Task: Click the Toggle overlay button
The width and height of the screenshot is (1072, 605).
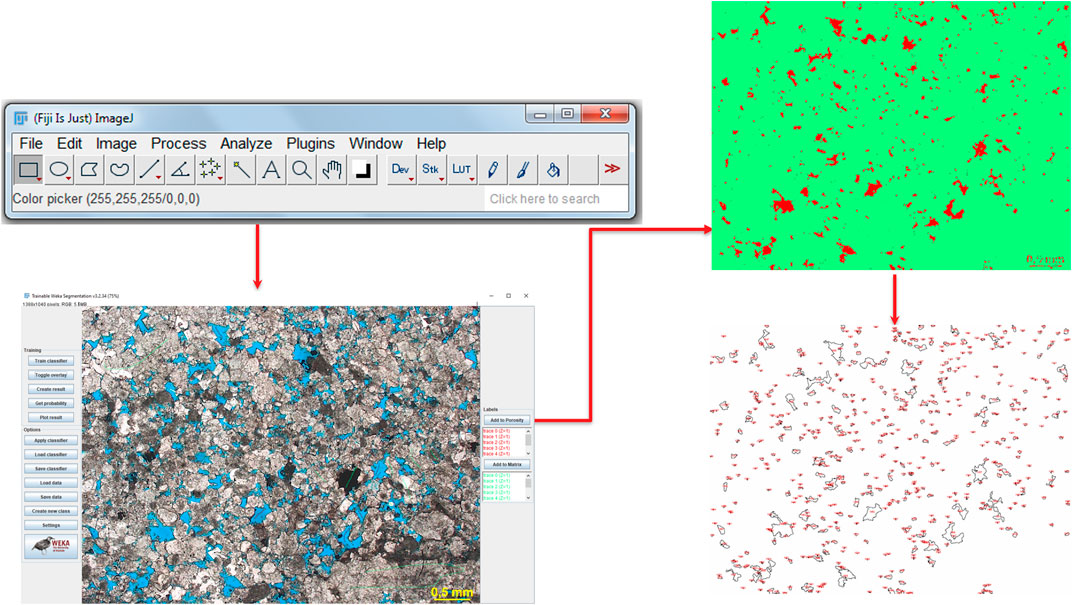Action: (x=51, y=375)
